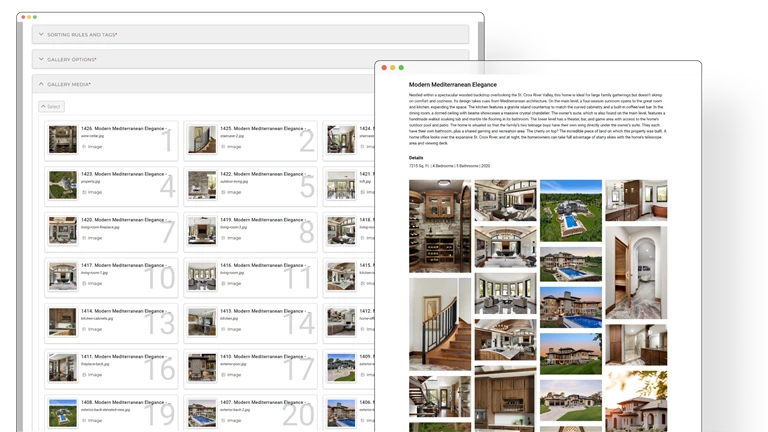The height and width of the screenshot is (432, 768).
Task: Click the Details label in gallery page
Action: [416, 158]
